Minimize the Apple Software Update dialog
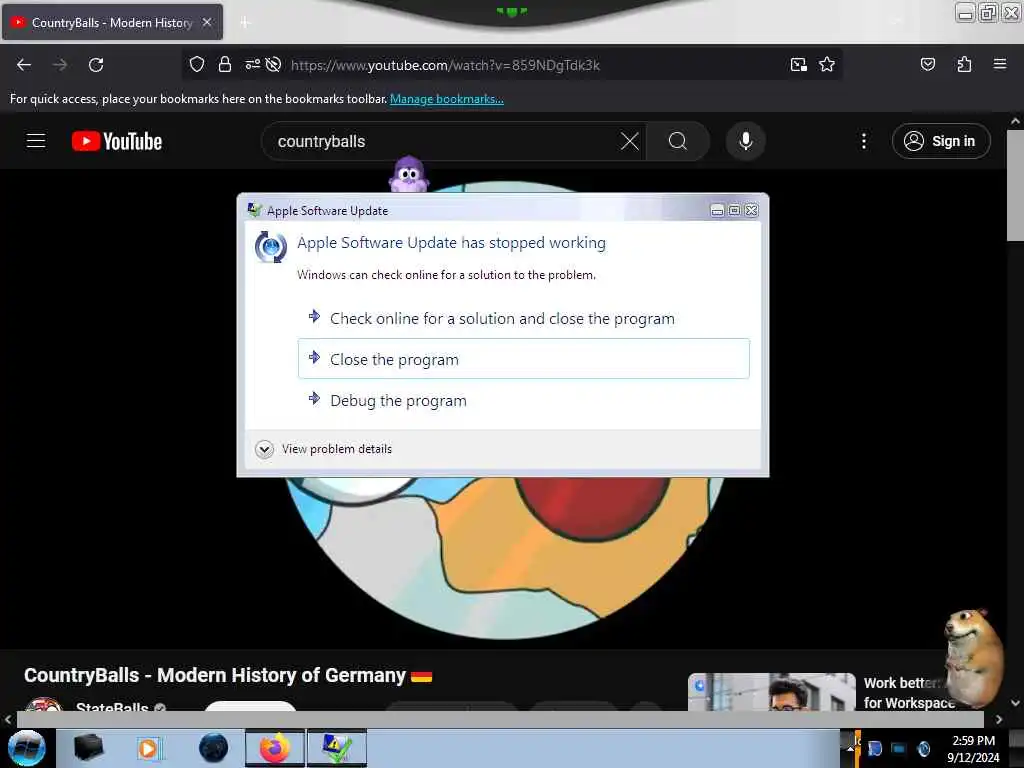The height and width of the screenshot is (768, 1024). (x=717, y=210)
